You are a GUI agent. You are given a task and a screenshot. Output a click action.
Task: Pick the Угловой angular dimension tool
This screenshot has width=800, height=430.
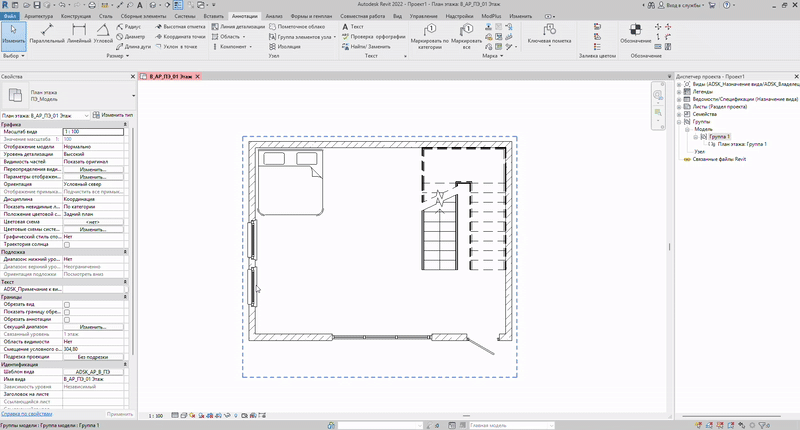pyautogui.click(x=103, y=35)
